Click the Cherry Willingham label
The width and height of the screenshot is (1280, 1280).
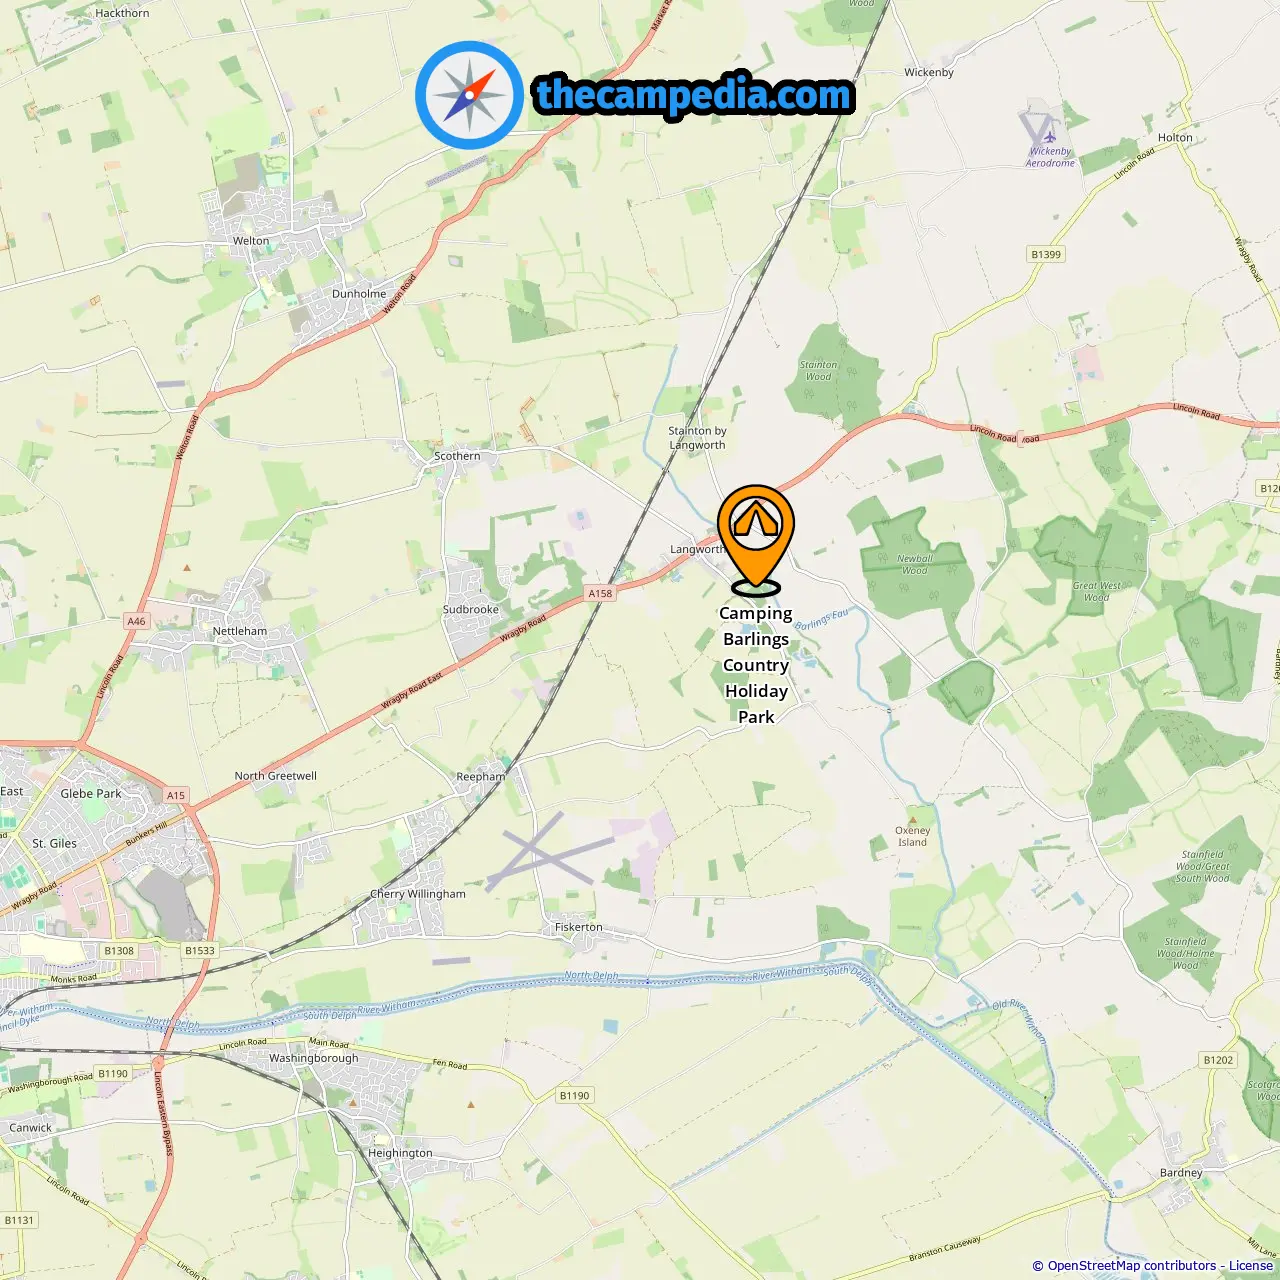pos(418,894)
